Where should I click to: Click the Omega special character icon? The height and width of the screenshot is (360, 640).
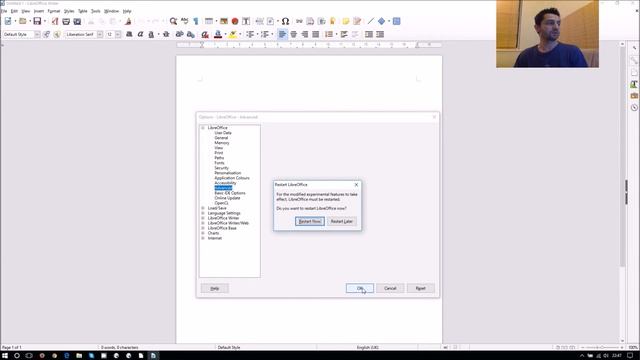coord(285,21)
